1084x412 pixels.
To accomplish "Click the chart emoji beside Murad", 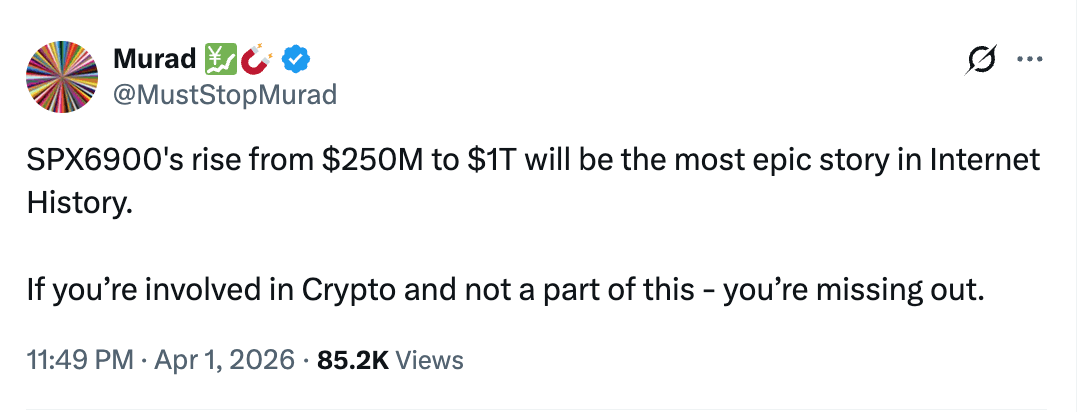I will coord(219,61).
